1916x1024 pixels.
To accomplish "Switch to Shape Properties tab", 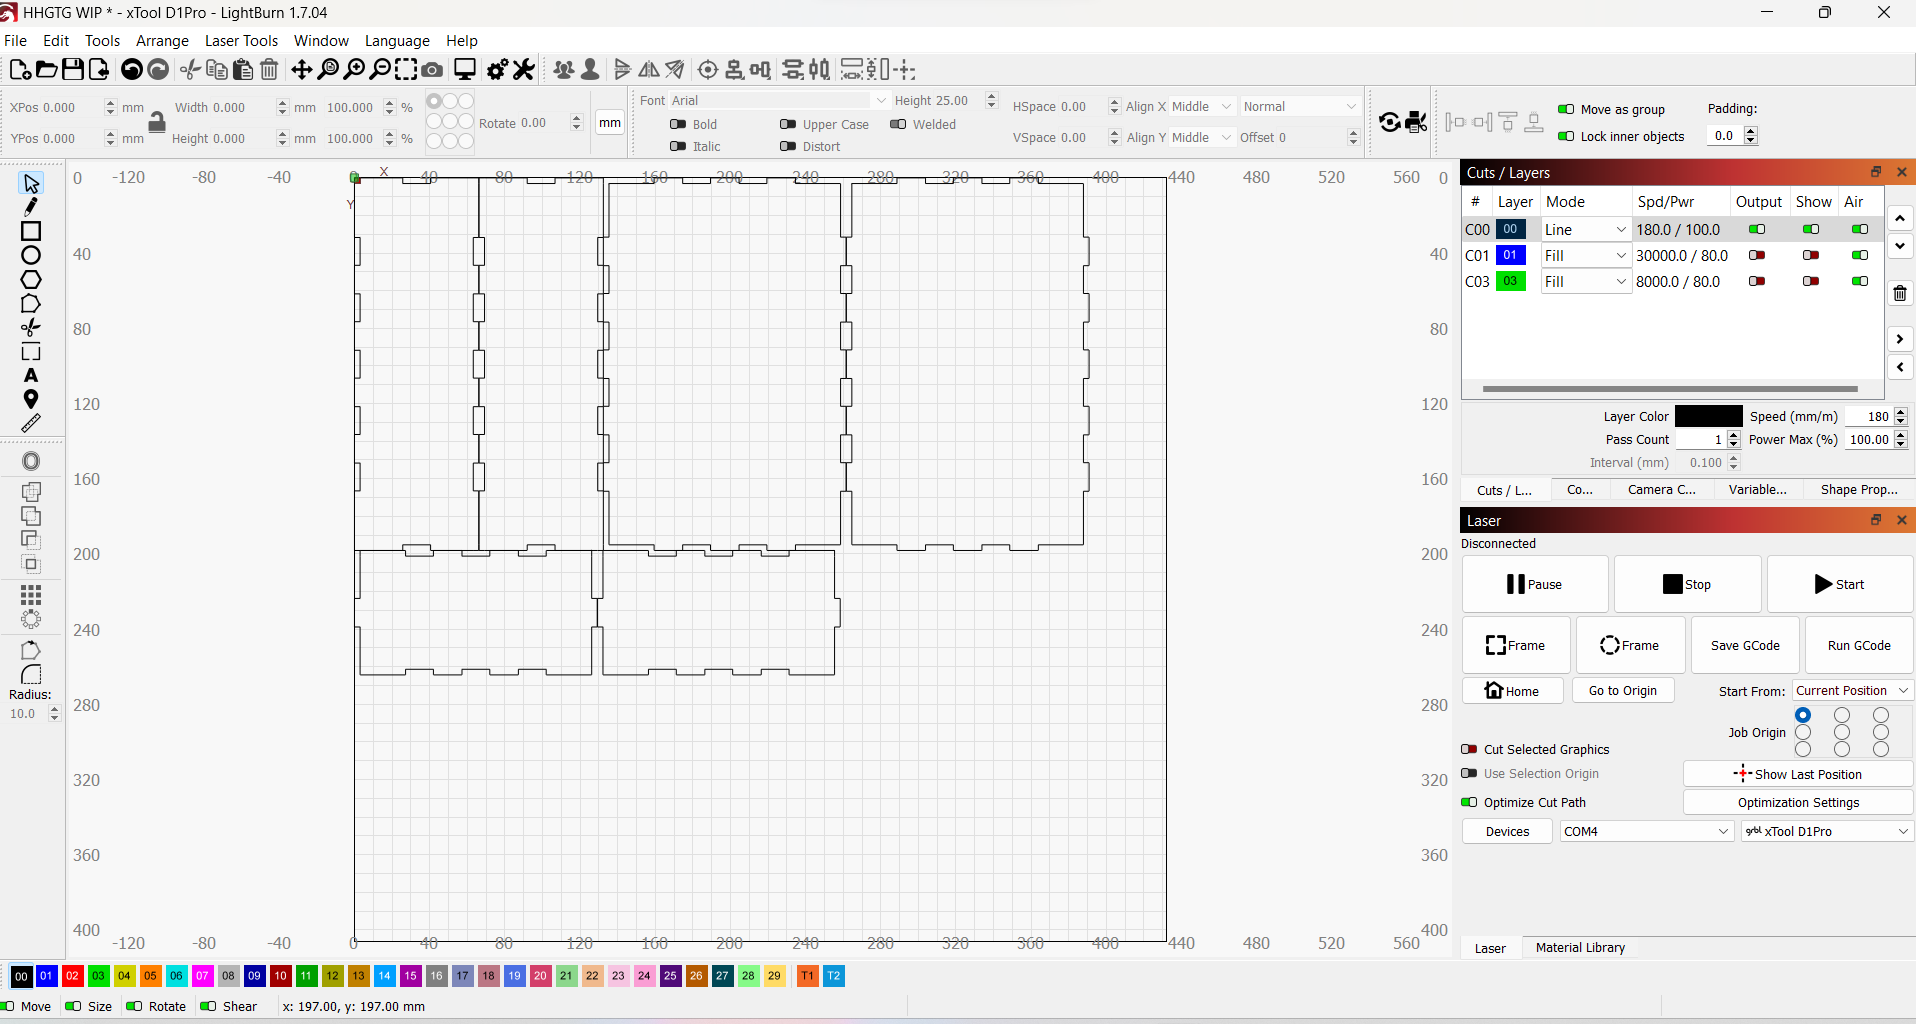I will (x=1859, y=490).
